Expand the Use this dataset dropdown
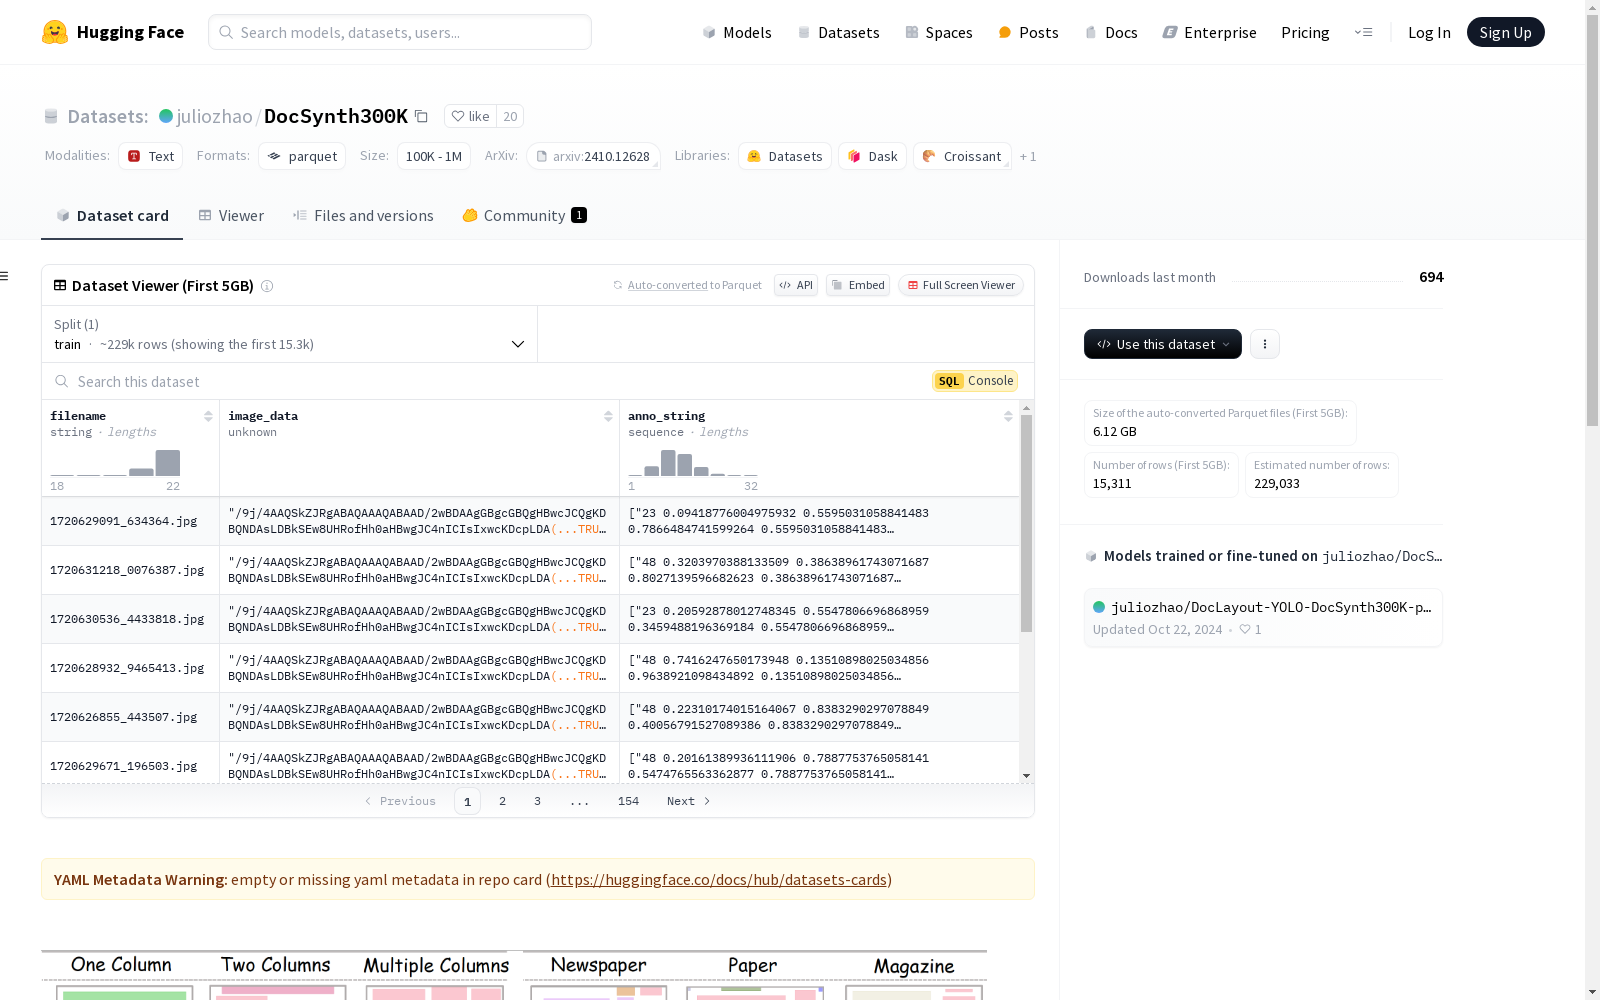The height and width of the screenshot is (1000, 1600). click(x=1163, y=344)
